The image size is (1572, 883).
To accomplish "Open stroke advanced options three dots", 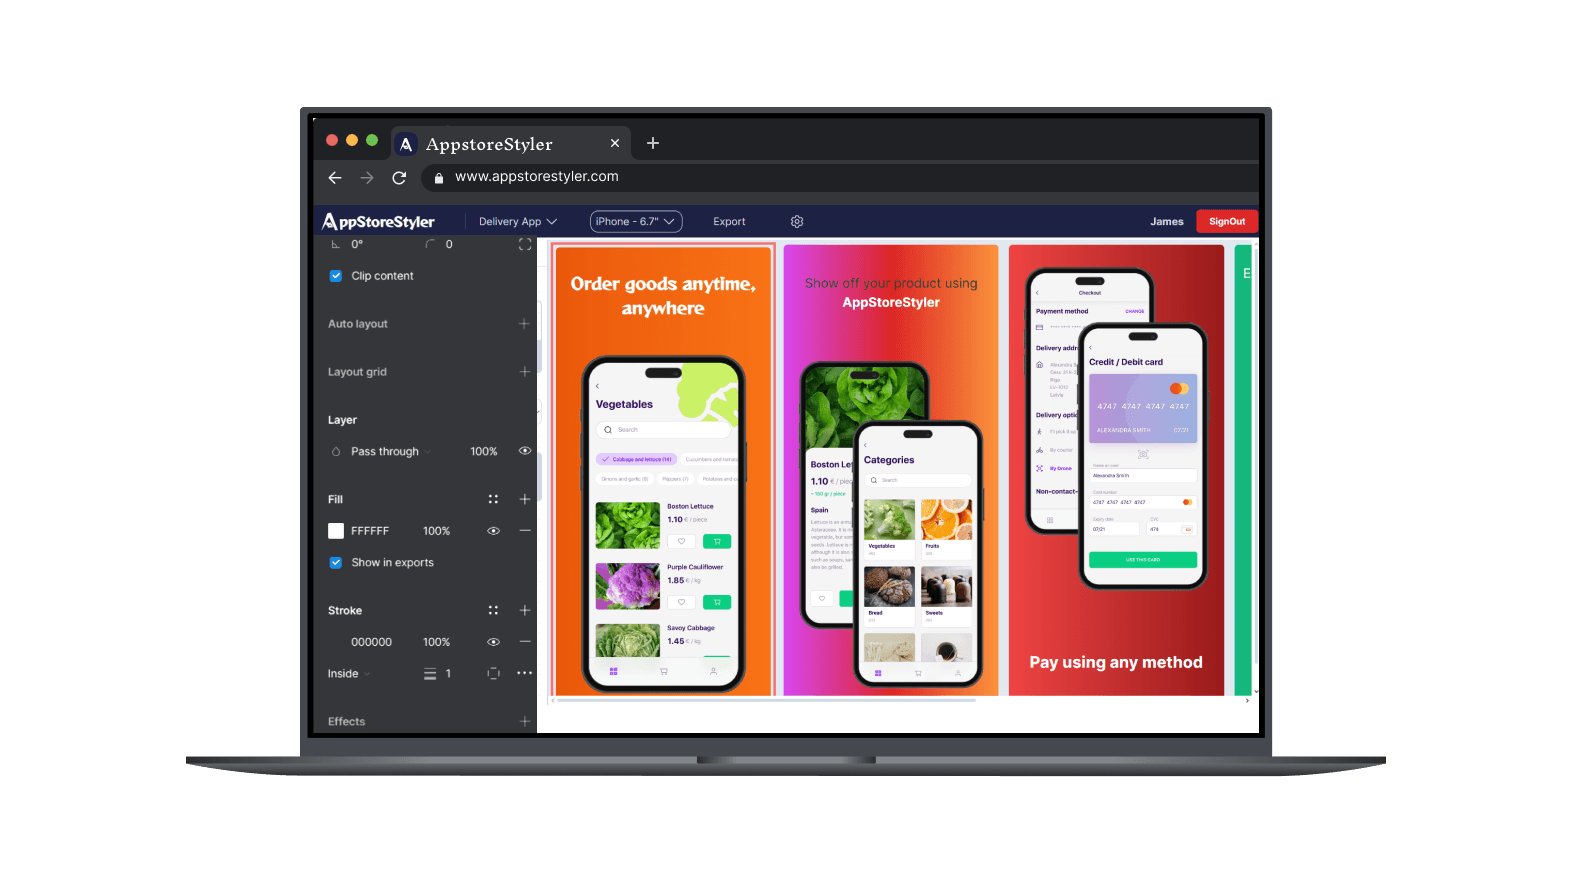I will coord(524,673).
